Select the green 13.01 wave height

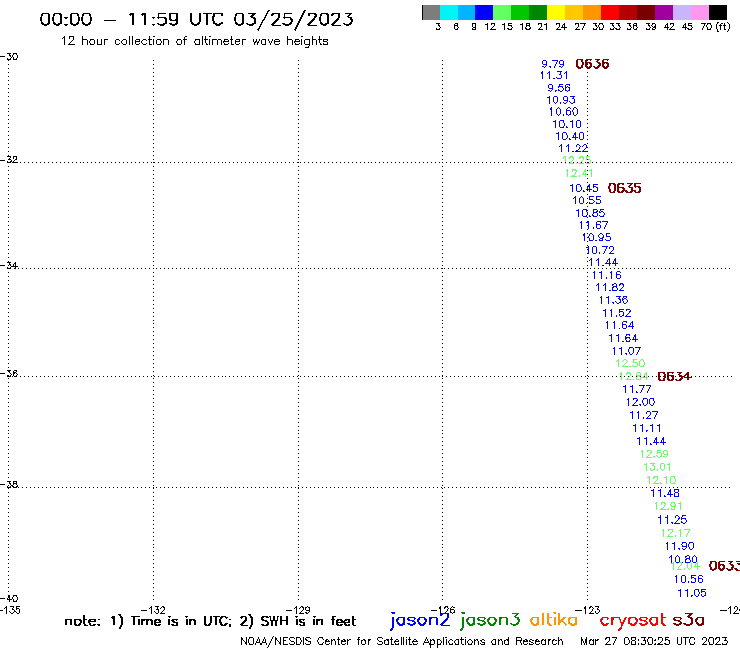coord(657,467)
